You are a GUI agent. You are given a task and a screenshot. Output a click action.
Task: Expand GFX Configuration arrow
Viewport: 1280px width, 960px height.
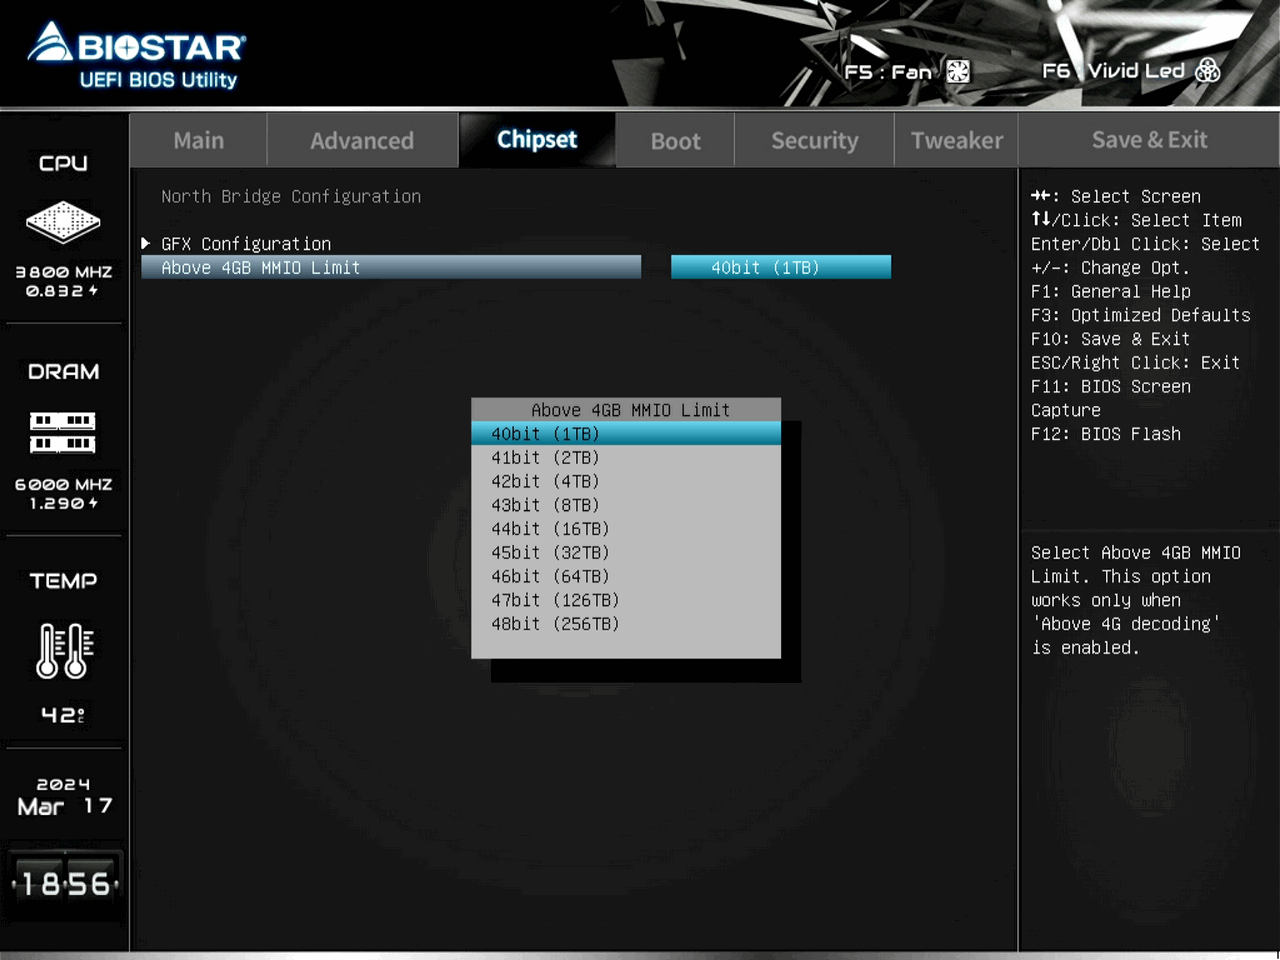146,243
